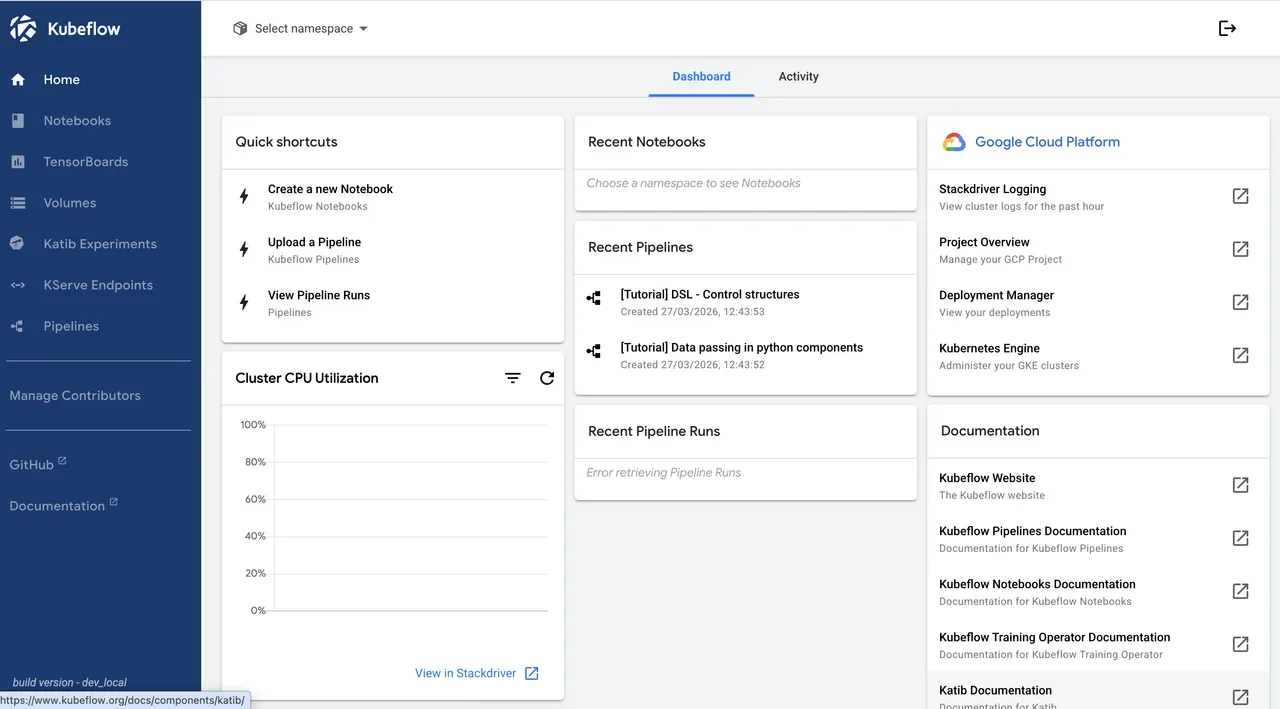
Task: Open Pipelines Documentation external link icon
Action: [x=1241, y=538]
